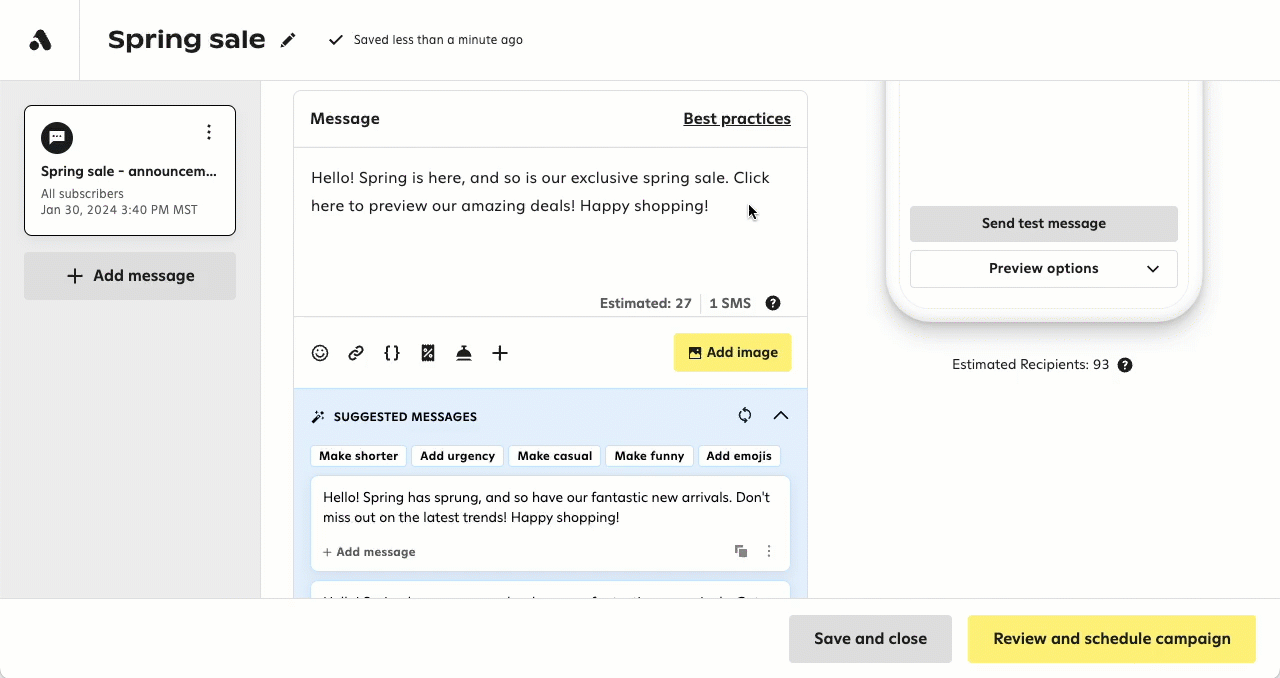
Task: Add a personalization merge tag with braces icon
Action: (x=391, y=353)
